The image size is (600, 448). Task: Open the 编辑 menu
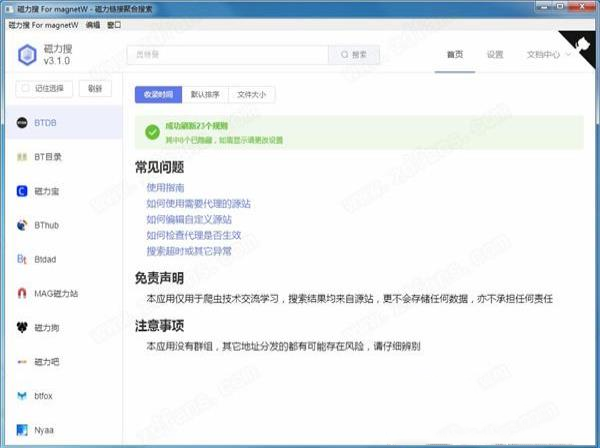pyautogui.click(x=93, y=25)
